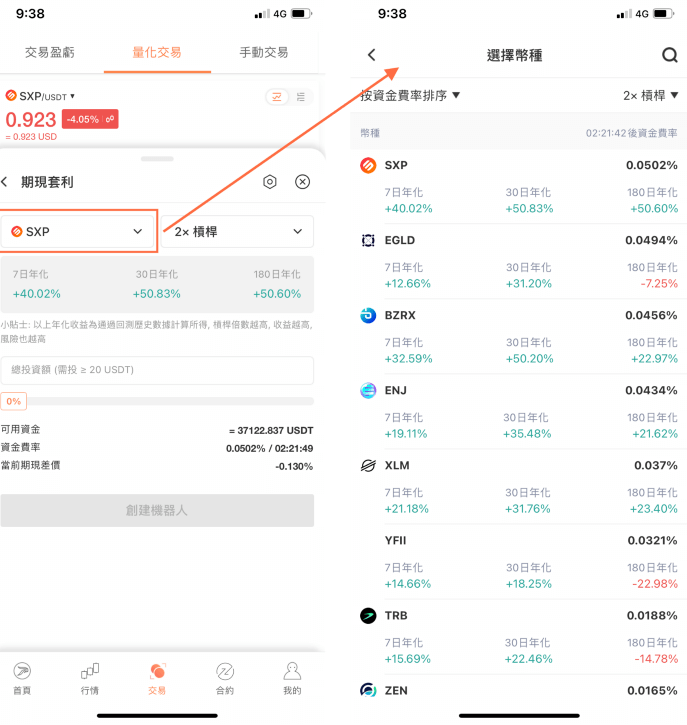Viewport: 687px width, 725px height.
Task: Tap the 02:21:42後資金費率 column header
Action: (632, 133)
